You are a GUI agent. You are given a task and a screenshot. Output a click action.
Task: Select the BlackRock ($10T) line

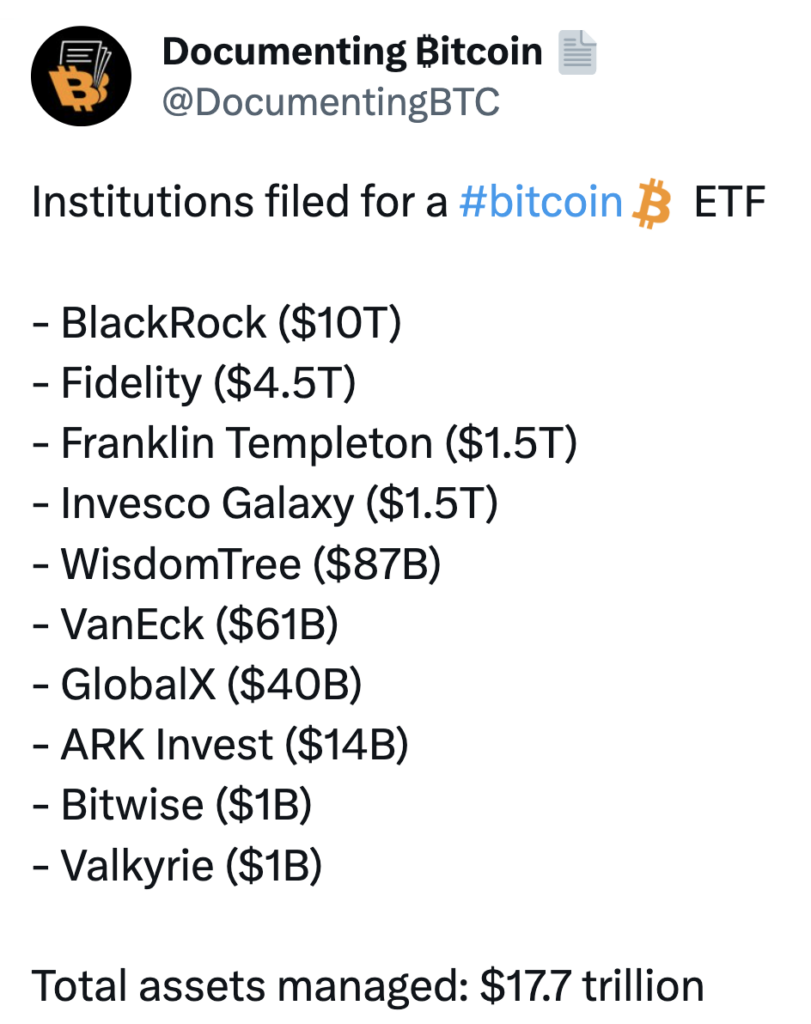pos(217,324)
